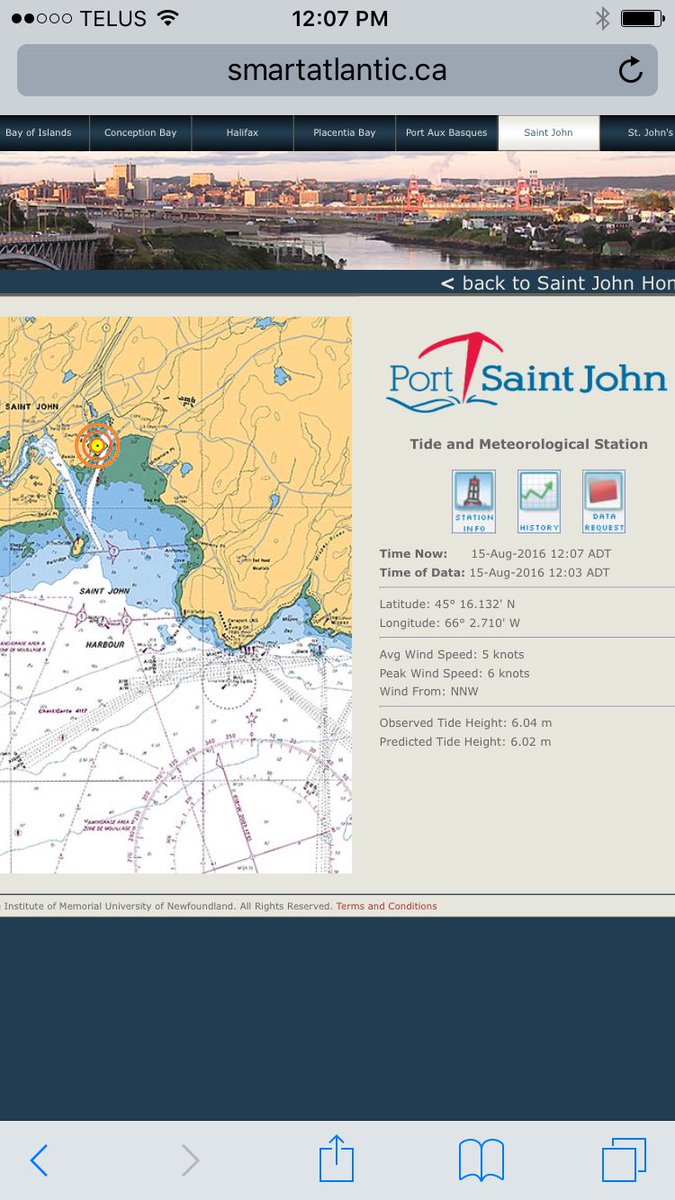The image size is (675, 1200).
Task: Tap the Longitude 66° 2.710' W line
Action: [x=450, y=623]
